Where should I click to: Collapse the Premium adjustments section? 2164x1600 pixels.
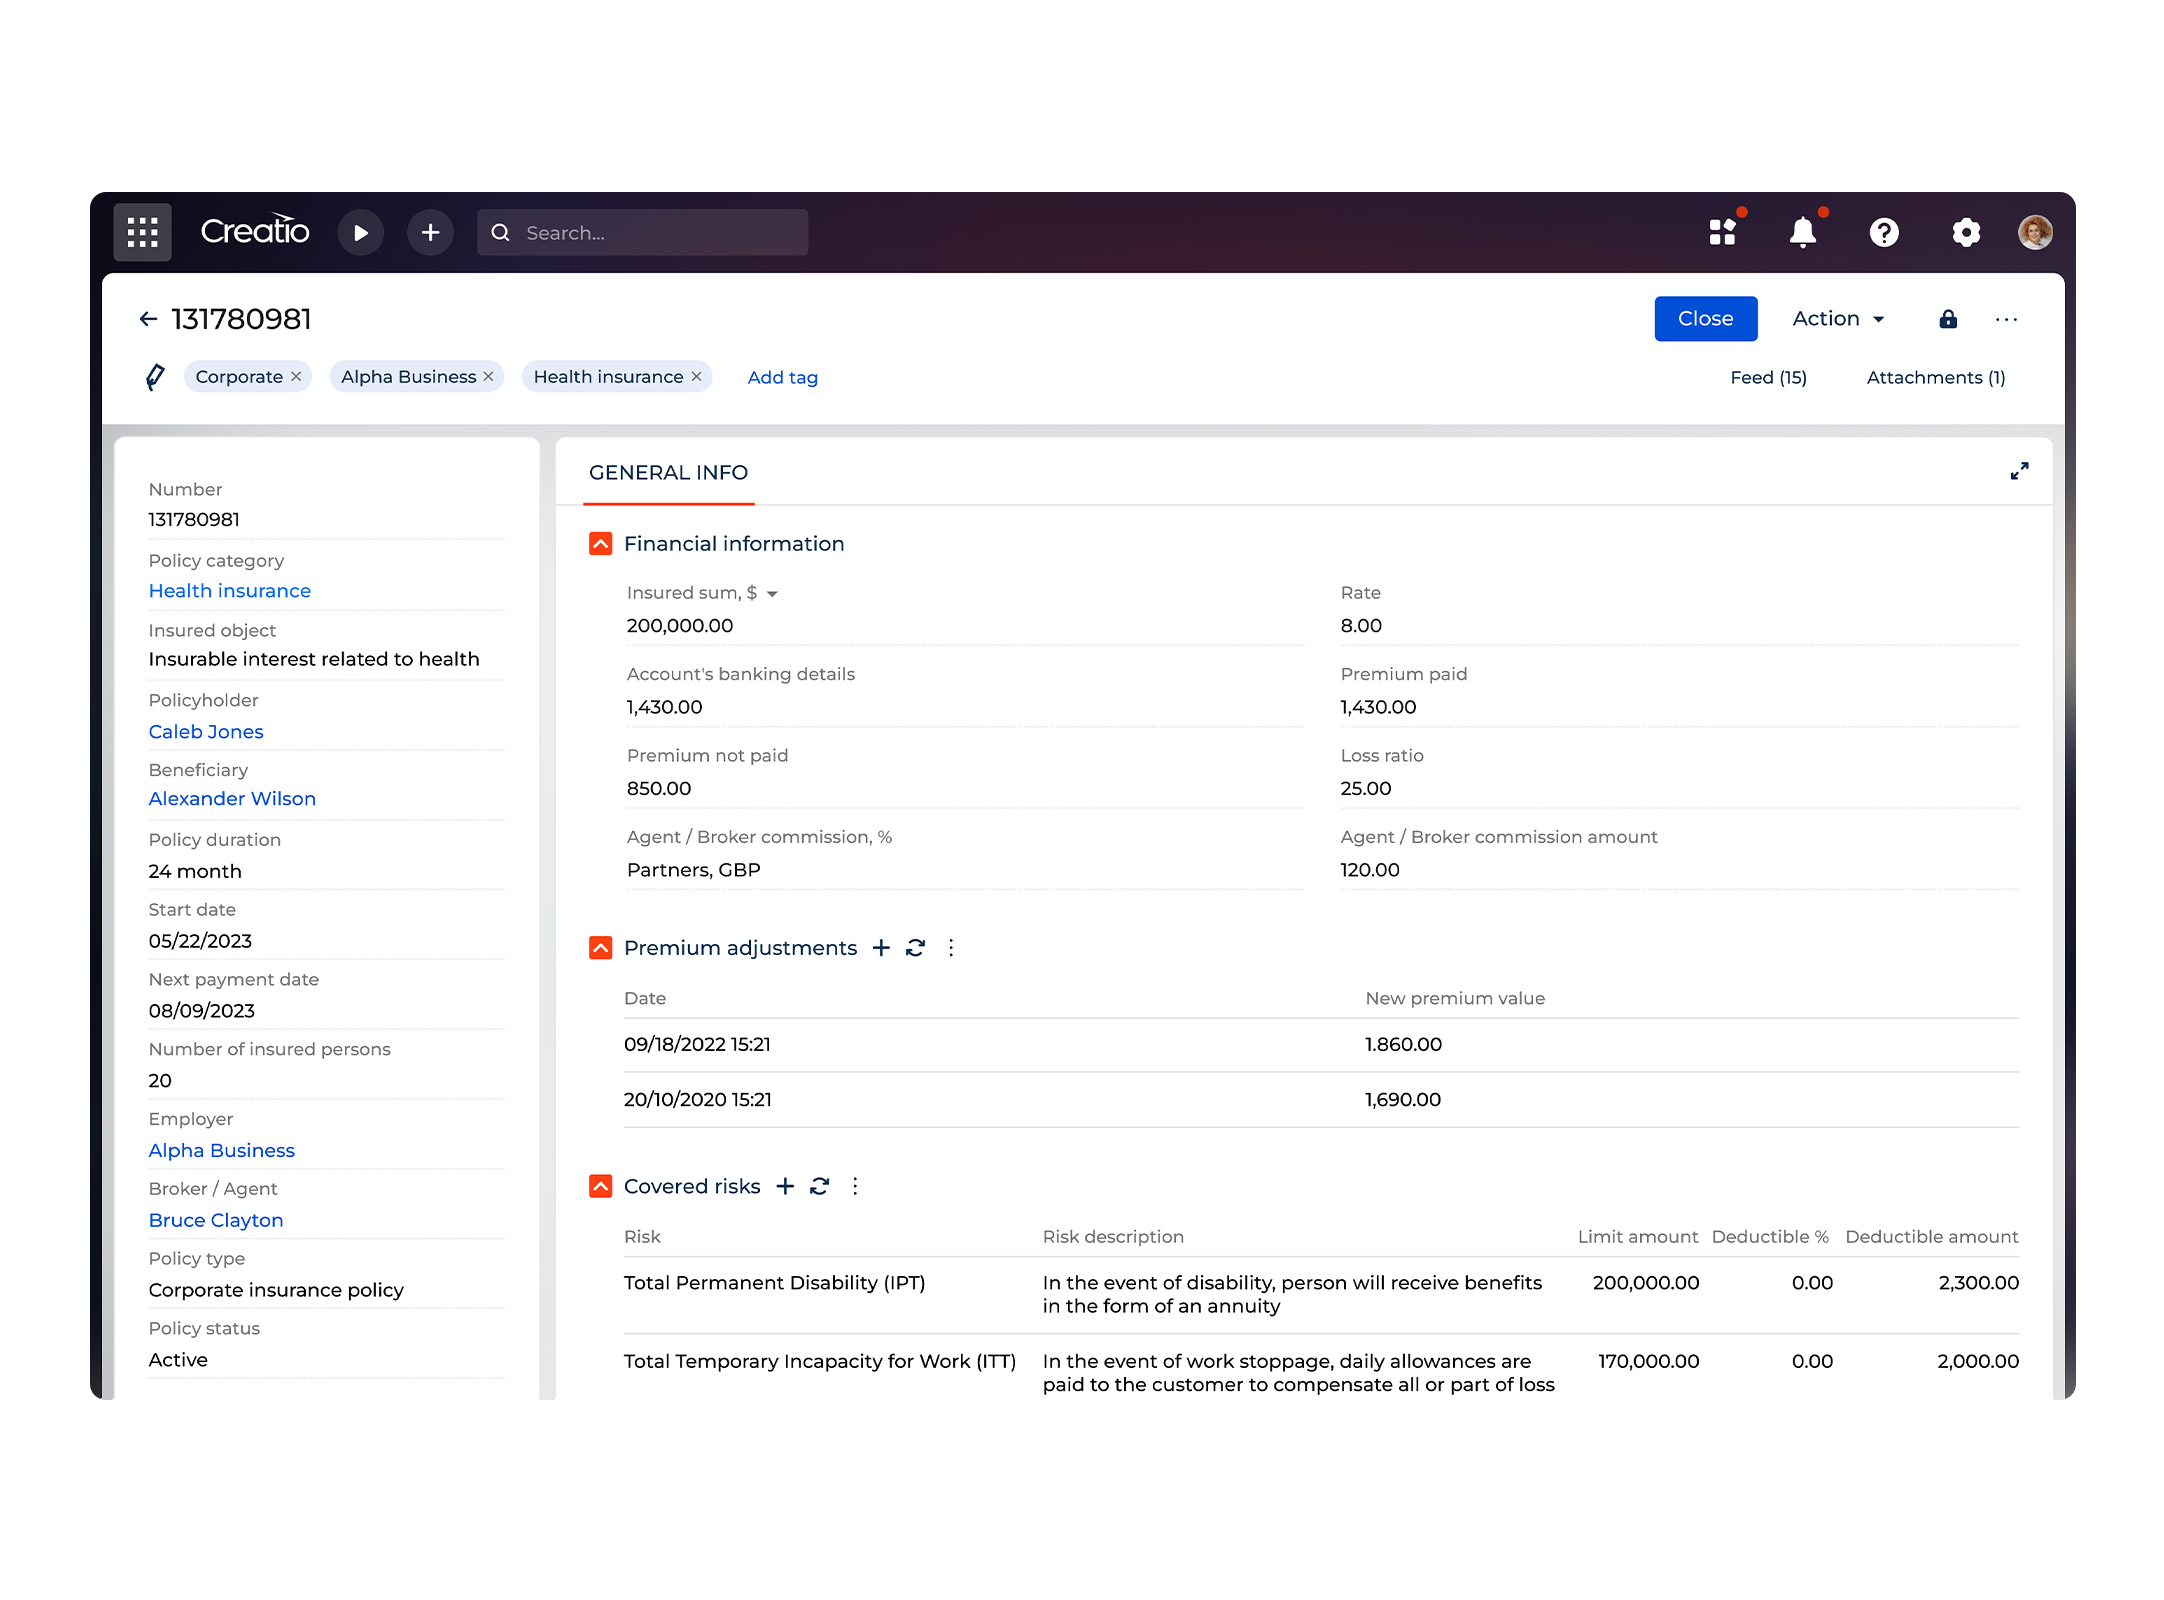[600, 948]
